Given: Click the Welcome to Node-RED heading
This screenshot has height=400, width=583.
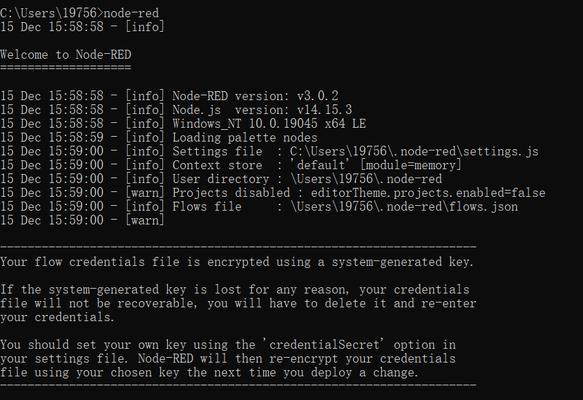Looking at the screenshot, I should pos(65,55).
